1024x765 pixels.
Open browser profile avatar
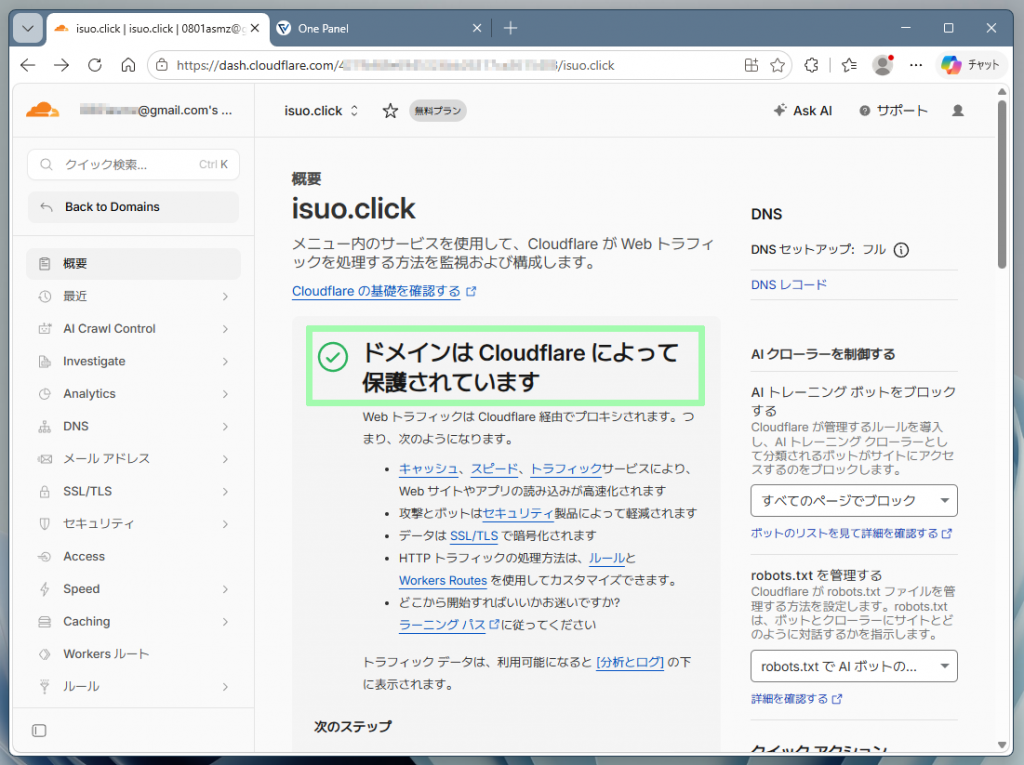click(883, 65)
